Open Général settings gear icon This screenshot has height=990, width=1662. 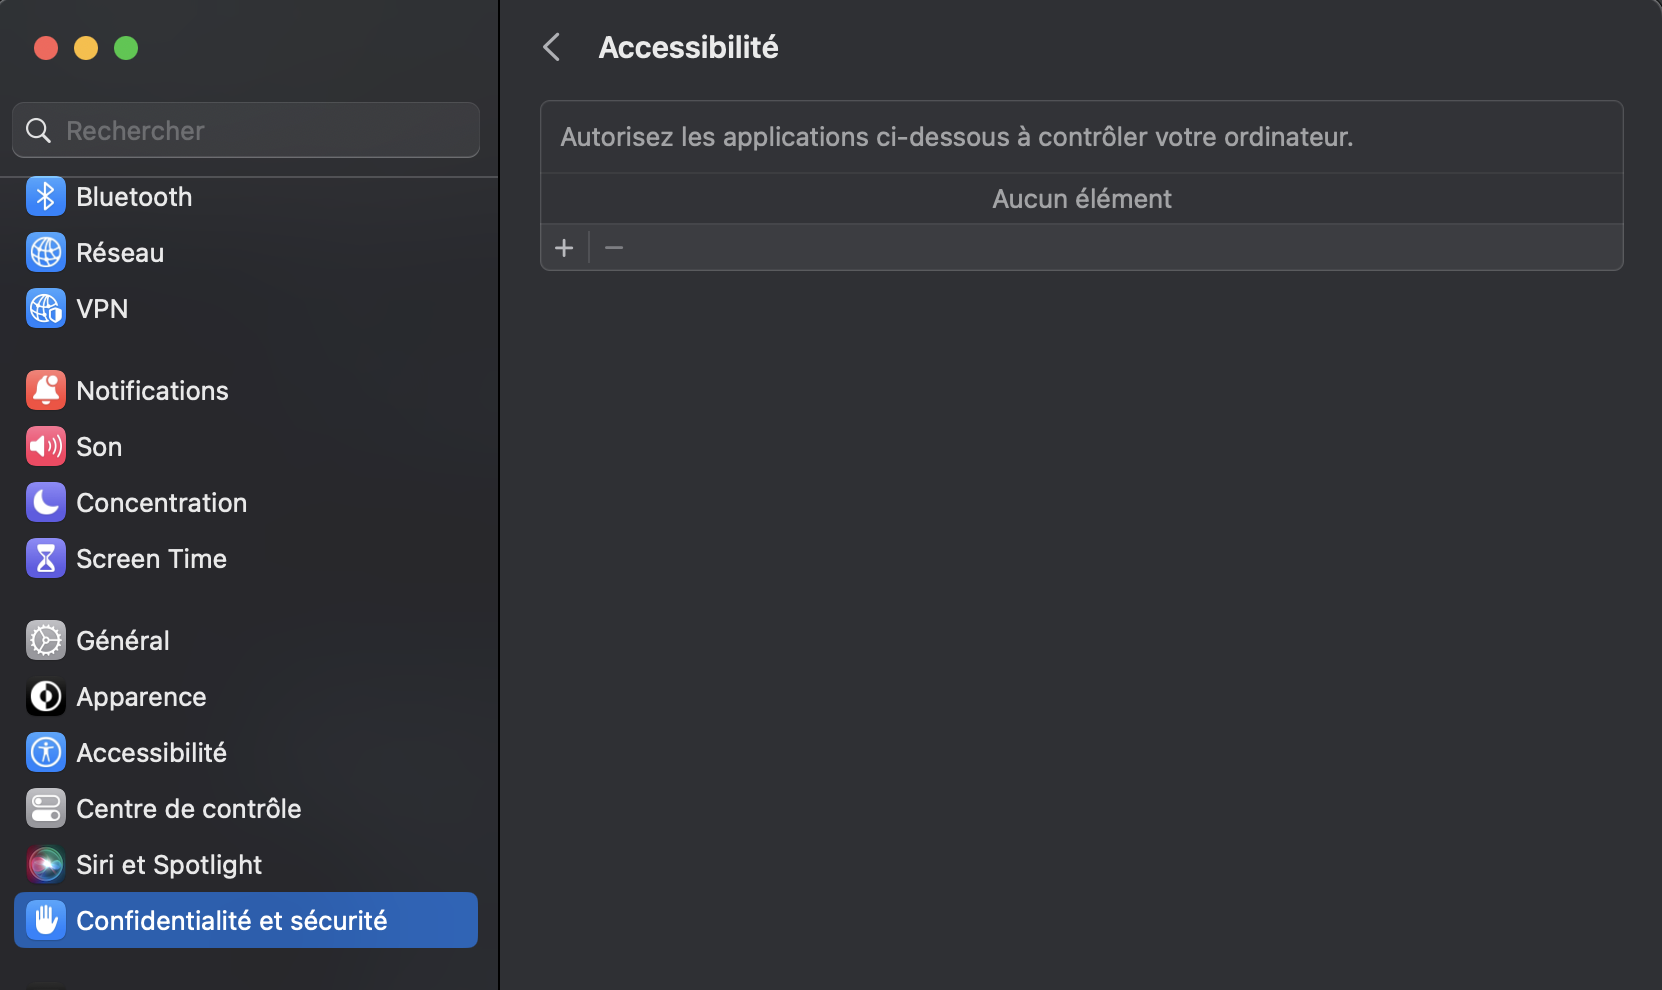point(45,640)
